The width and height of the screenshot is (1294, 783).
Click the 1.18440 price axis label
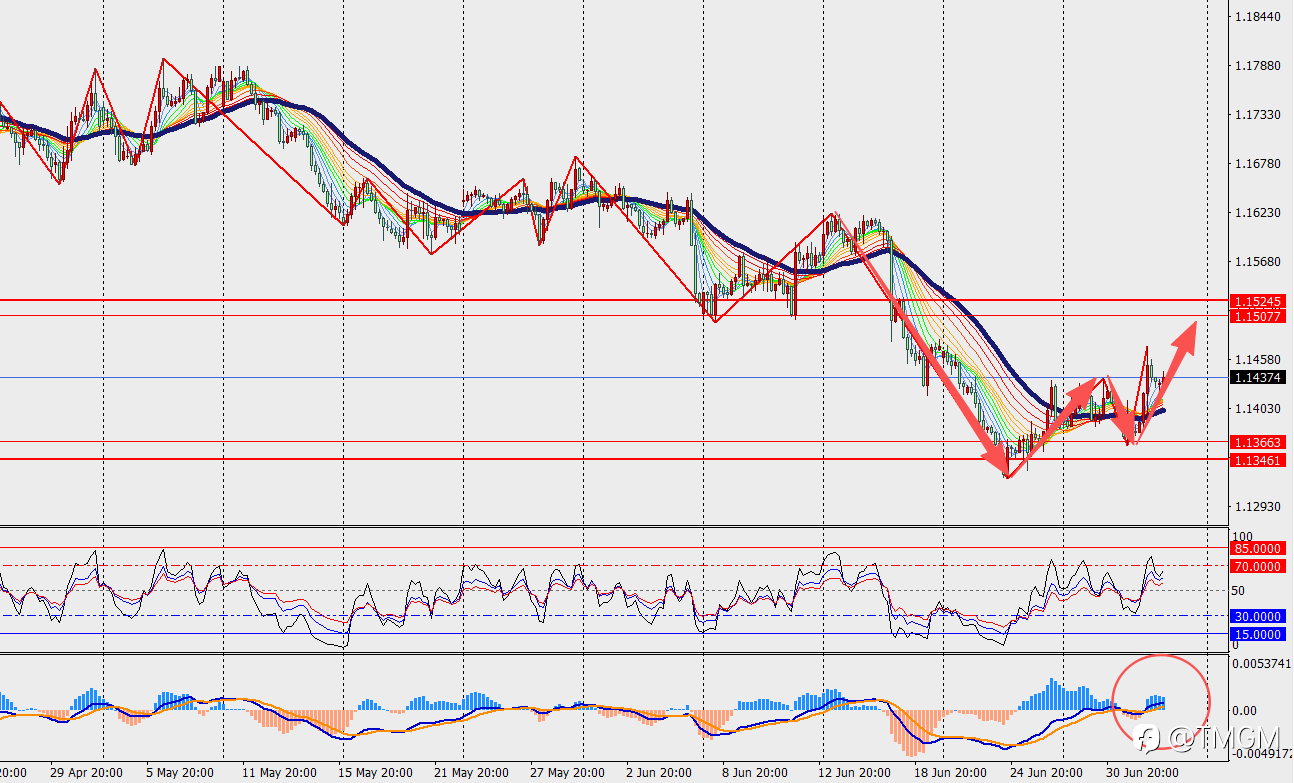[1258, 17]
